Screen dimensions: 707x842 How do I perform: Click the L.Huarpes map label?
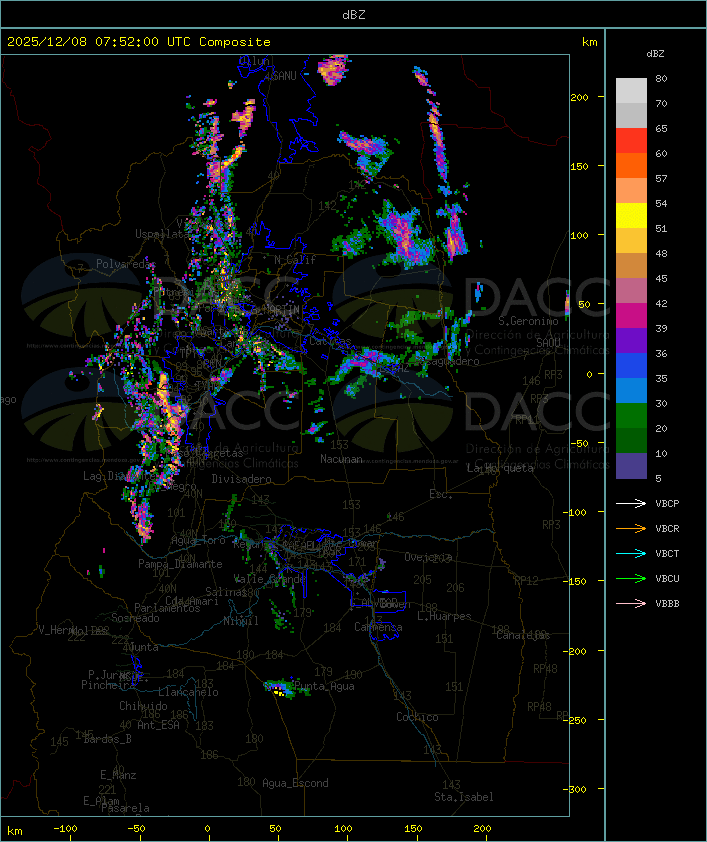(444, 616)
